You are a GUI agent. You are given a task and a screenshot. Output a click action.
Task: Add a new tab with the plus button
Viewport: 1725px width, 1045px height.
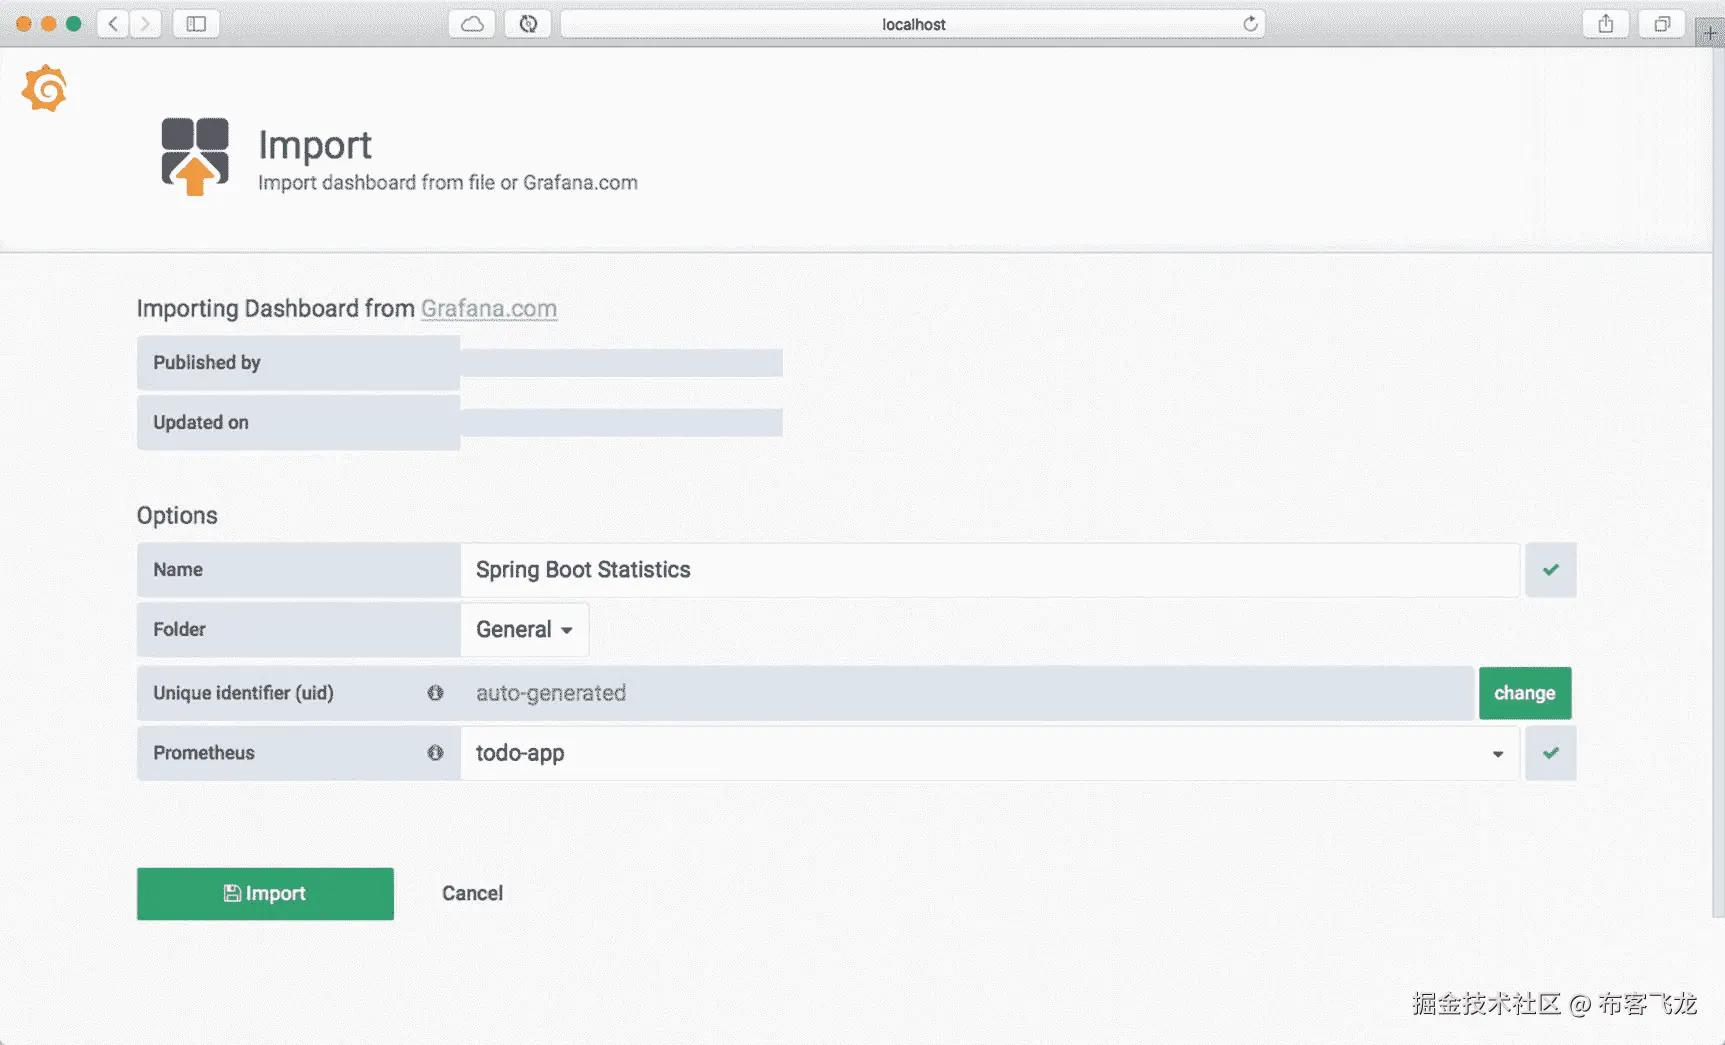[x=1710, y=32]
